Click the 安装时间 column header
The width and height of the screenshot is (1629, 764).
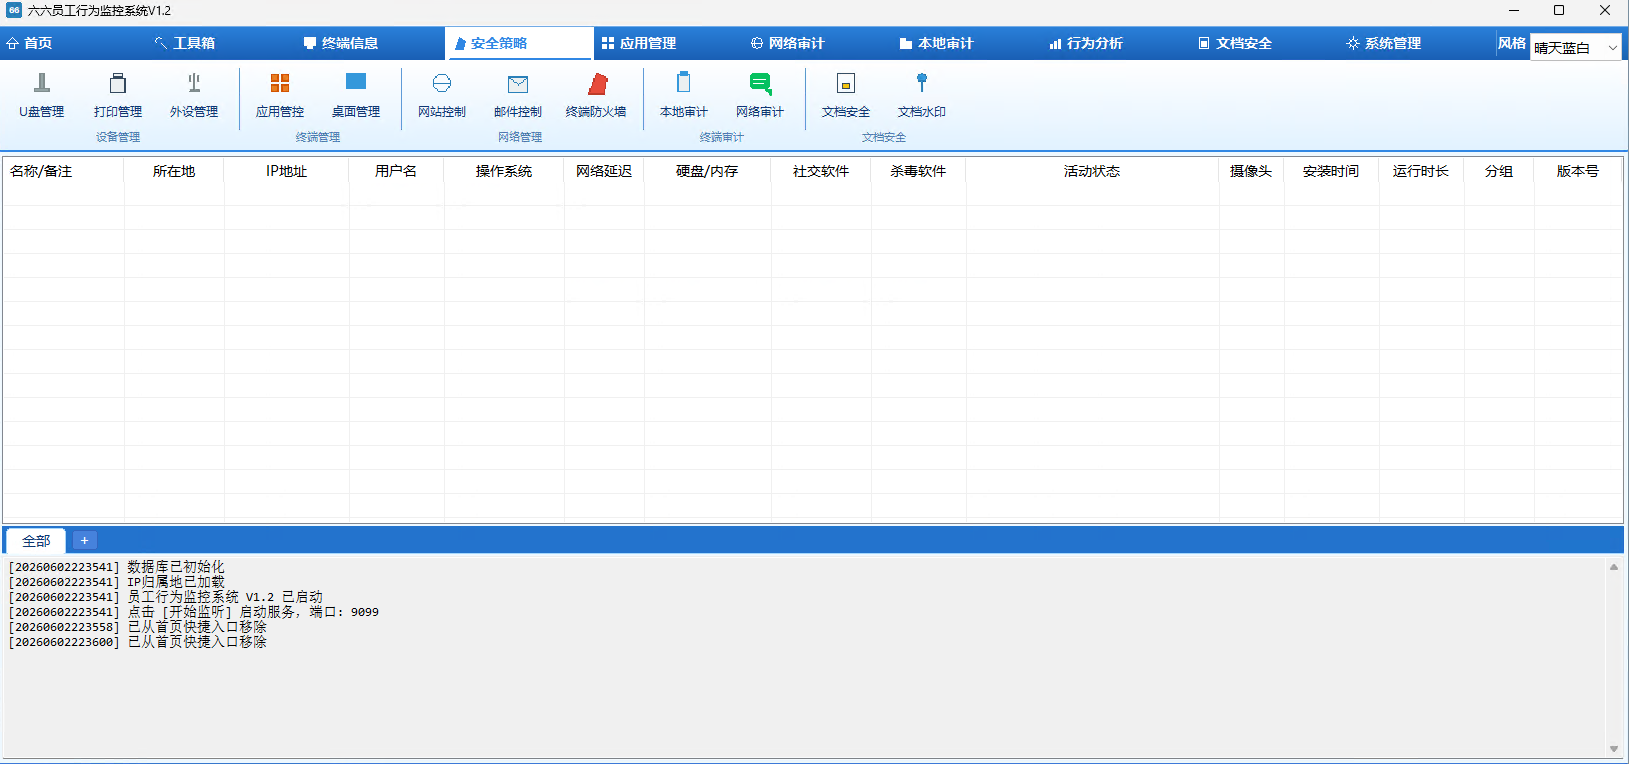point(1331,171)
